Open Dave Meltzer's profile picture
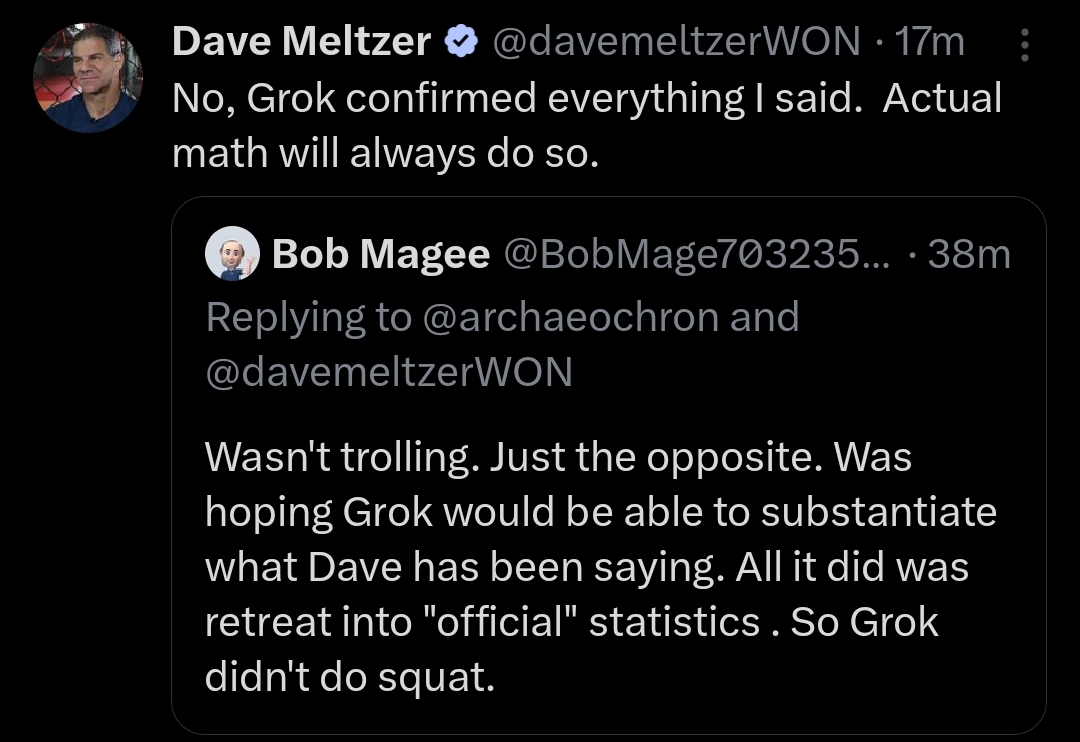1080x742 pixels. point(88,79)
